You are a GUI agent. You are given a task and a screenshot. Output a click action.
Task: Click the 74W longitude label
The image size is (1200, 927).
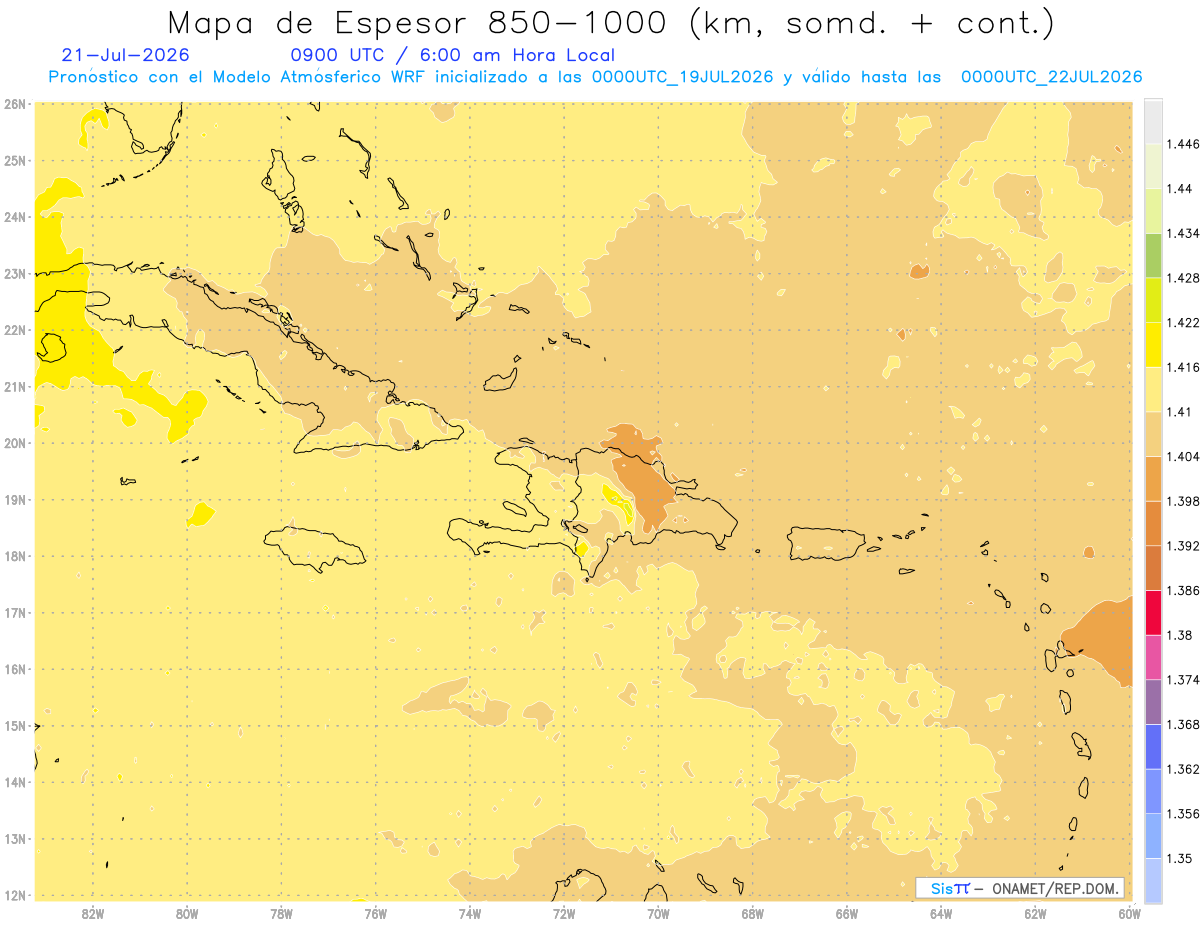469,913
